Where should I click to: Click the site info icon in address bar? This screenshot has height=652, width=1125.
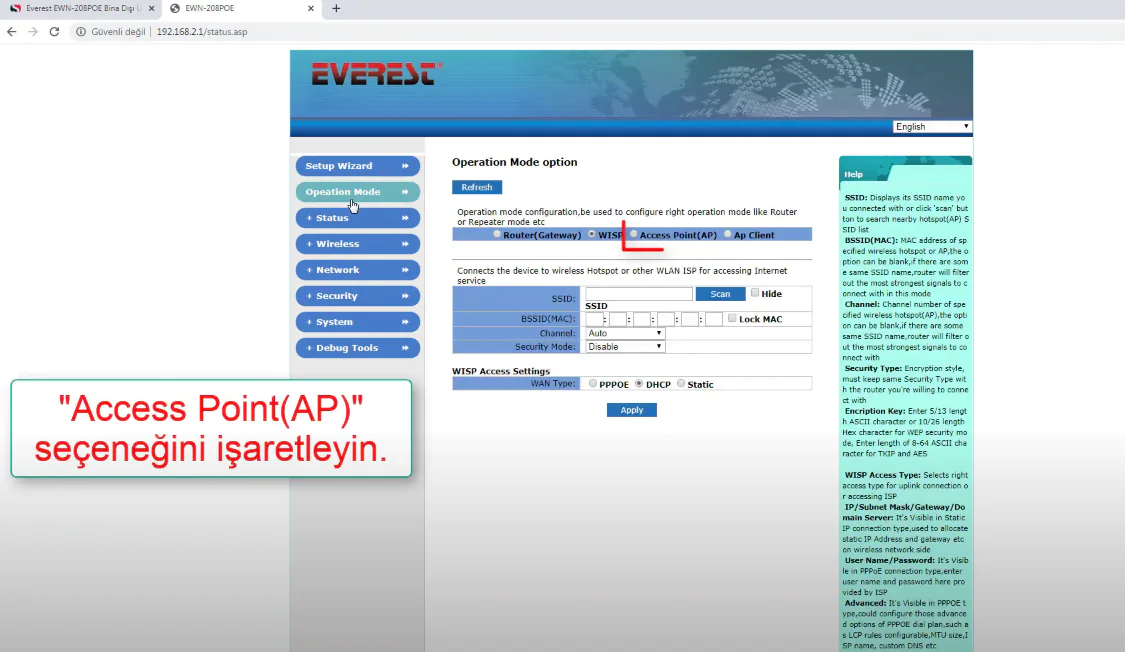tap(80, 32)
